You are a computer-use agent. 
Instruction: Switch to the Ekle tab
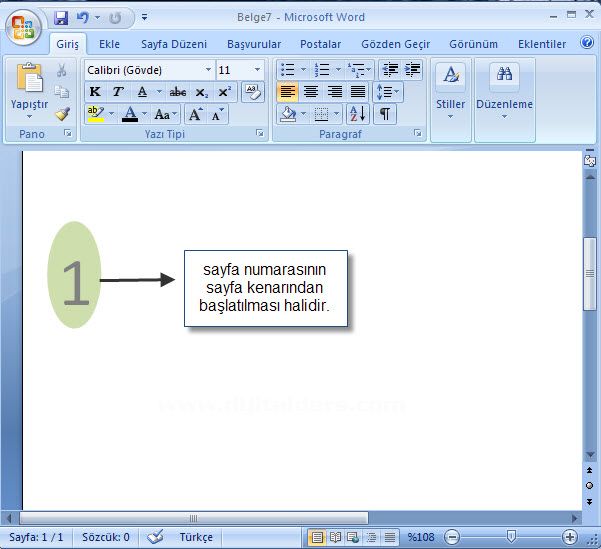109,44
